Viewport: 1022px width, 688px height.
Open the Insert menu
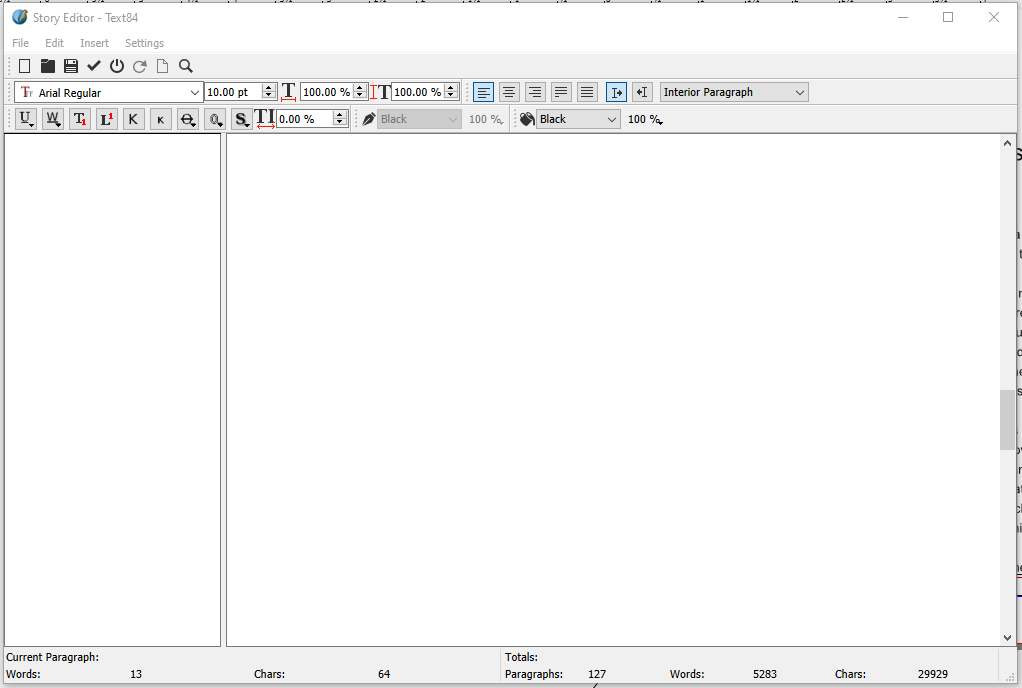[94, 43]
